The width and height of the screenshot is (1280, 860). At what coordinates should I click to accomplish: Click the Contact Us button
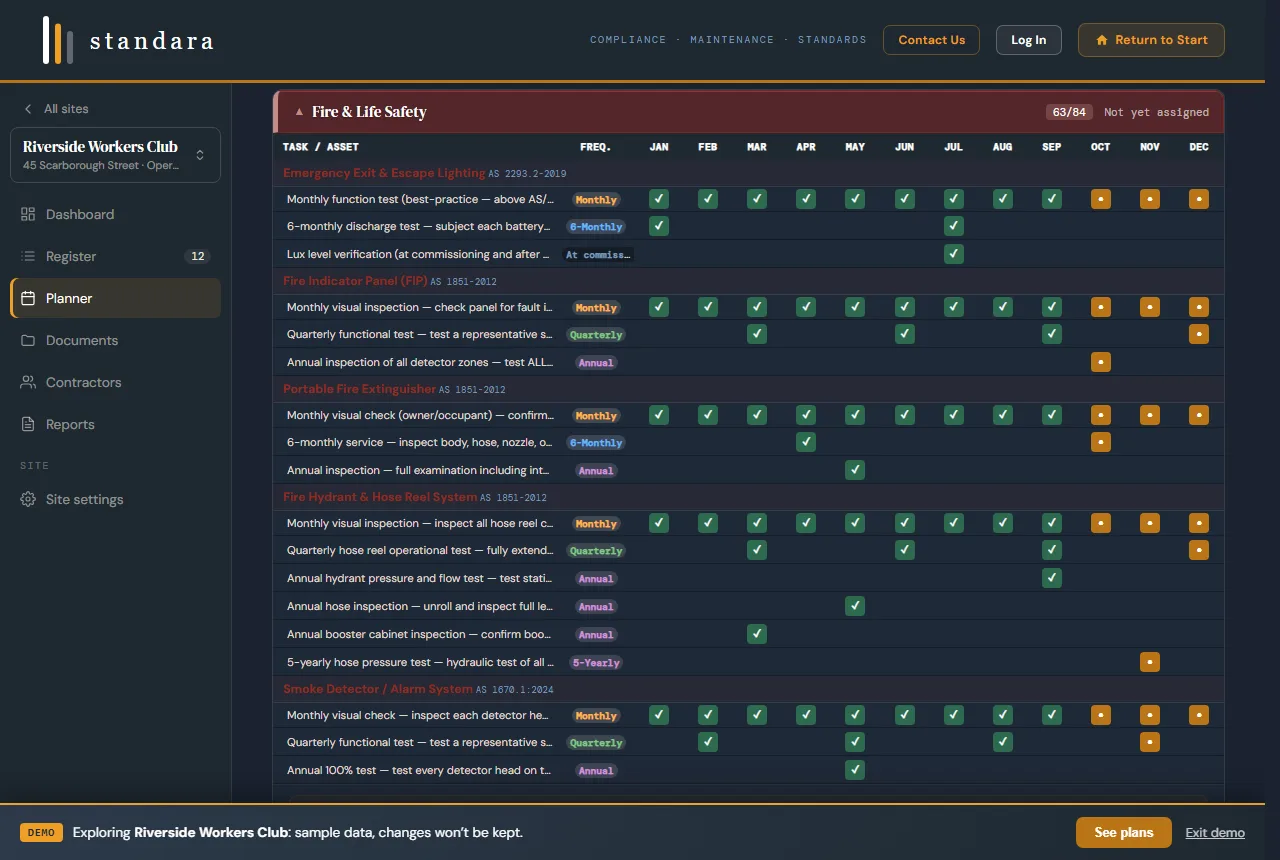(x=932, y=40)
